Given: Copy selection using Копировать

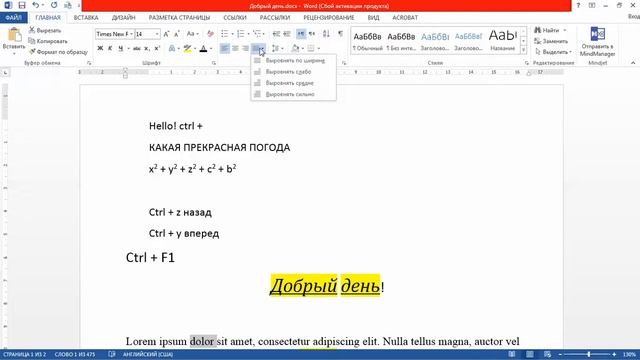Looking at the screenshot, I should tap(48, 41).
